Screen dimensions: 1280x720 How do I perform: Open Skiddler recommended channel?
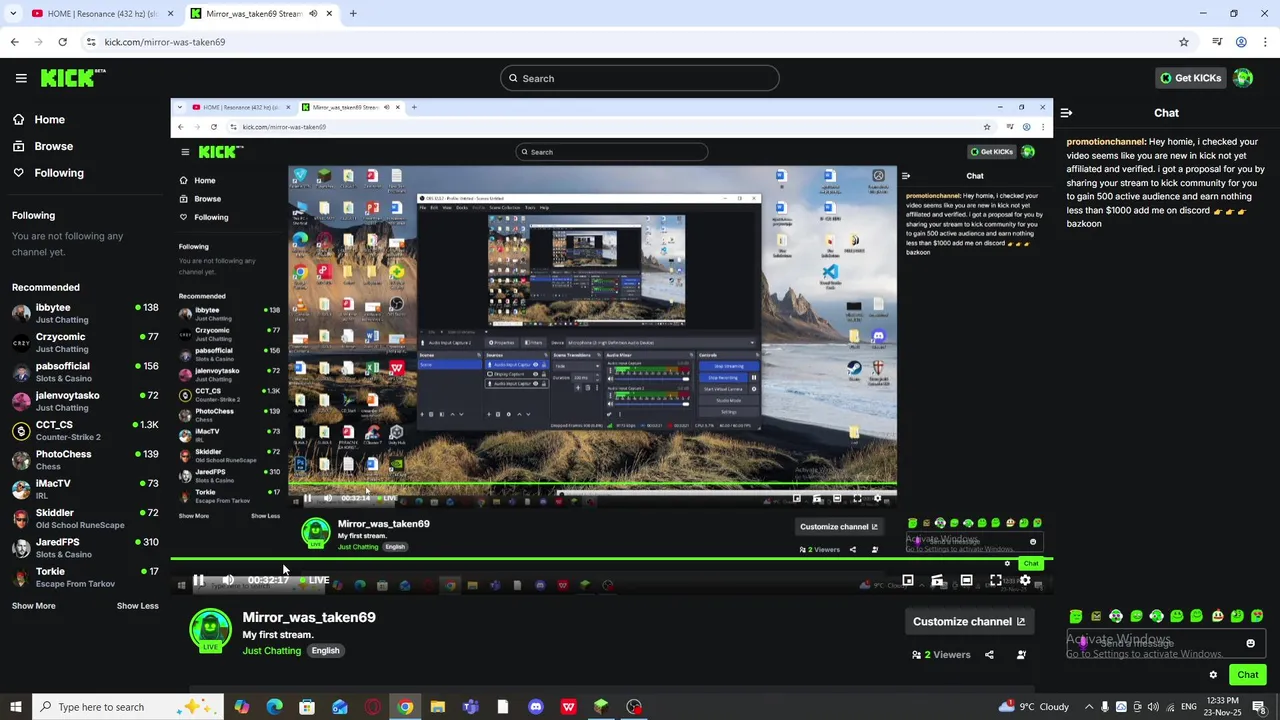[x=85, y=518]
